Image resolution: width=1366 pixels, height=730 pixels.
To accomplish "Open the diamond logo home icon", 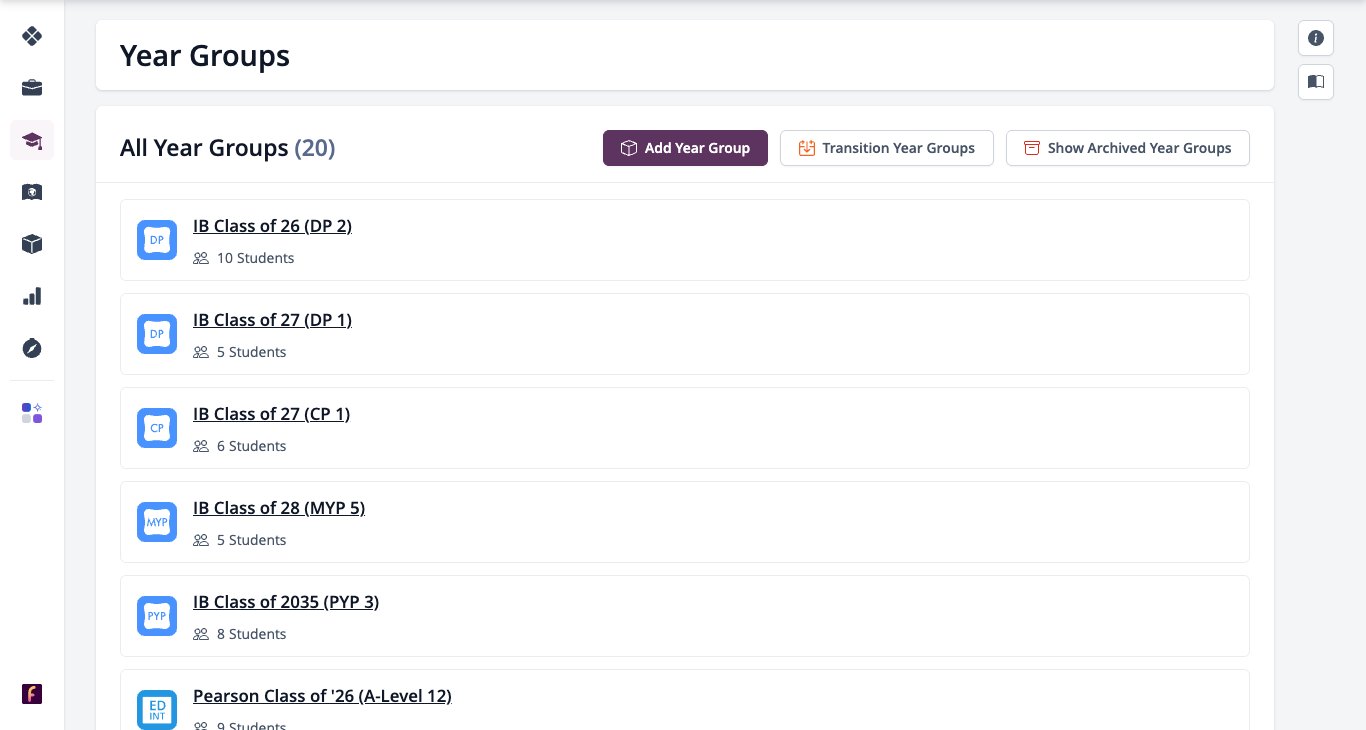I will [32, 36].
